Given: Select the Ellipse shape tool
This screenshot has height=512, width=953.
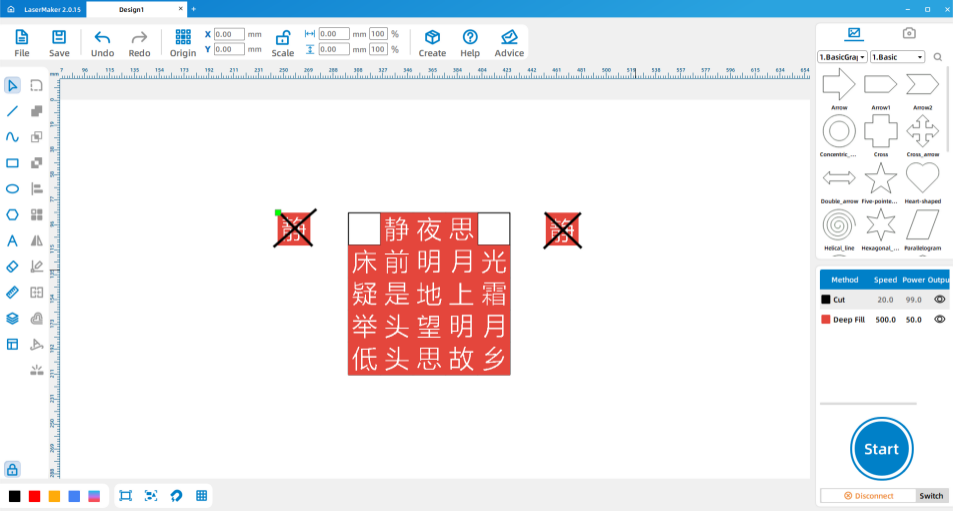Looking at the screenshot, I should [12, 189].
